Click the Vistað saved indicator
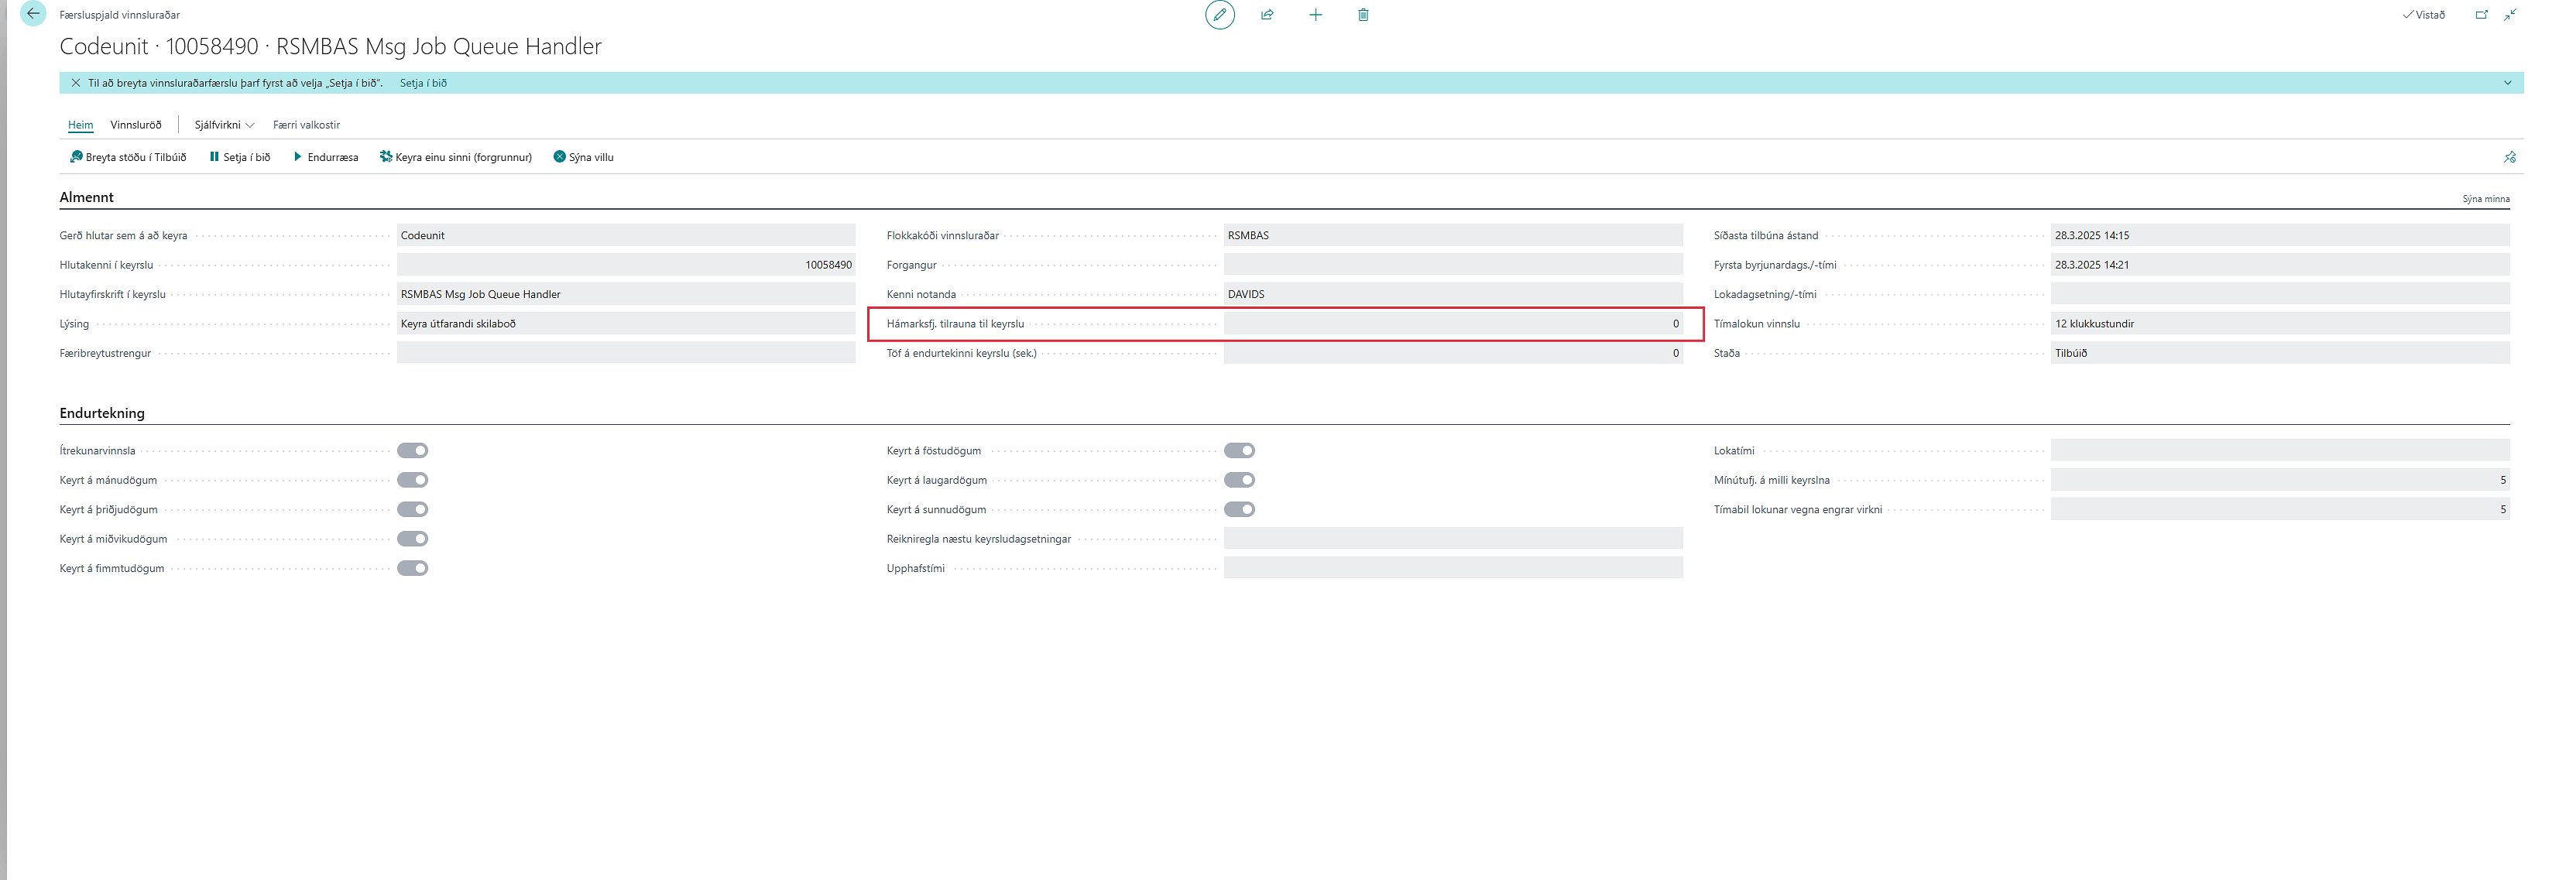Screen dimensions: 2576x880 coord(2423,15)
